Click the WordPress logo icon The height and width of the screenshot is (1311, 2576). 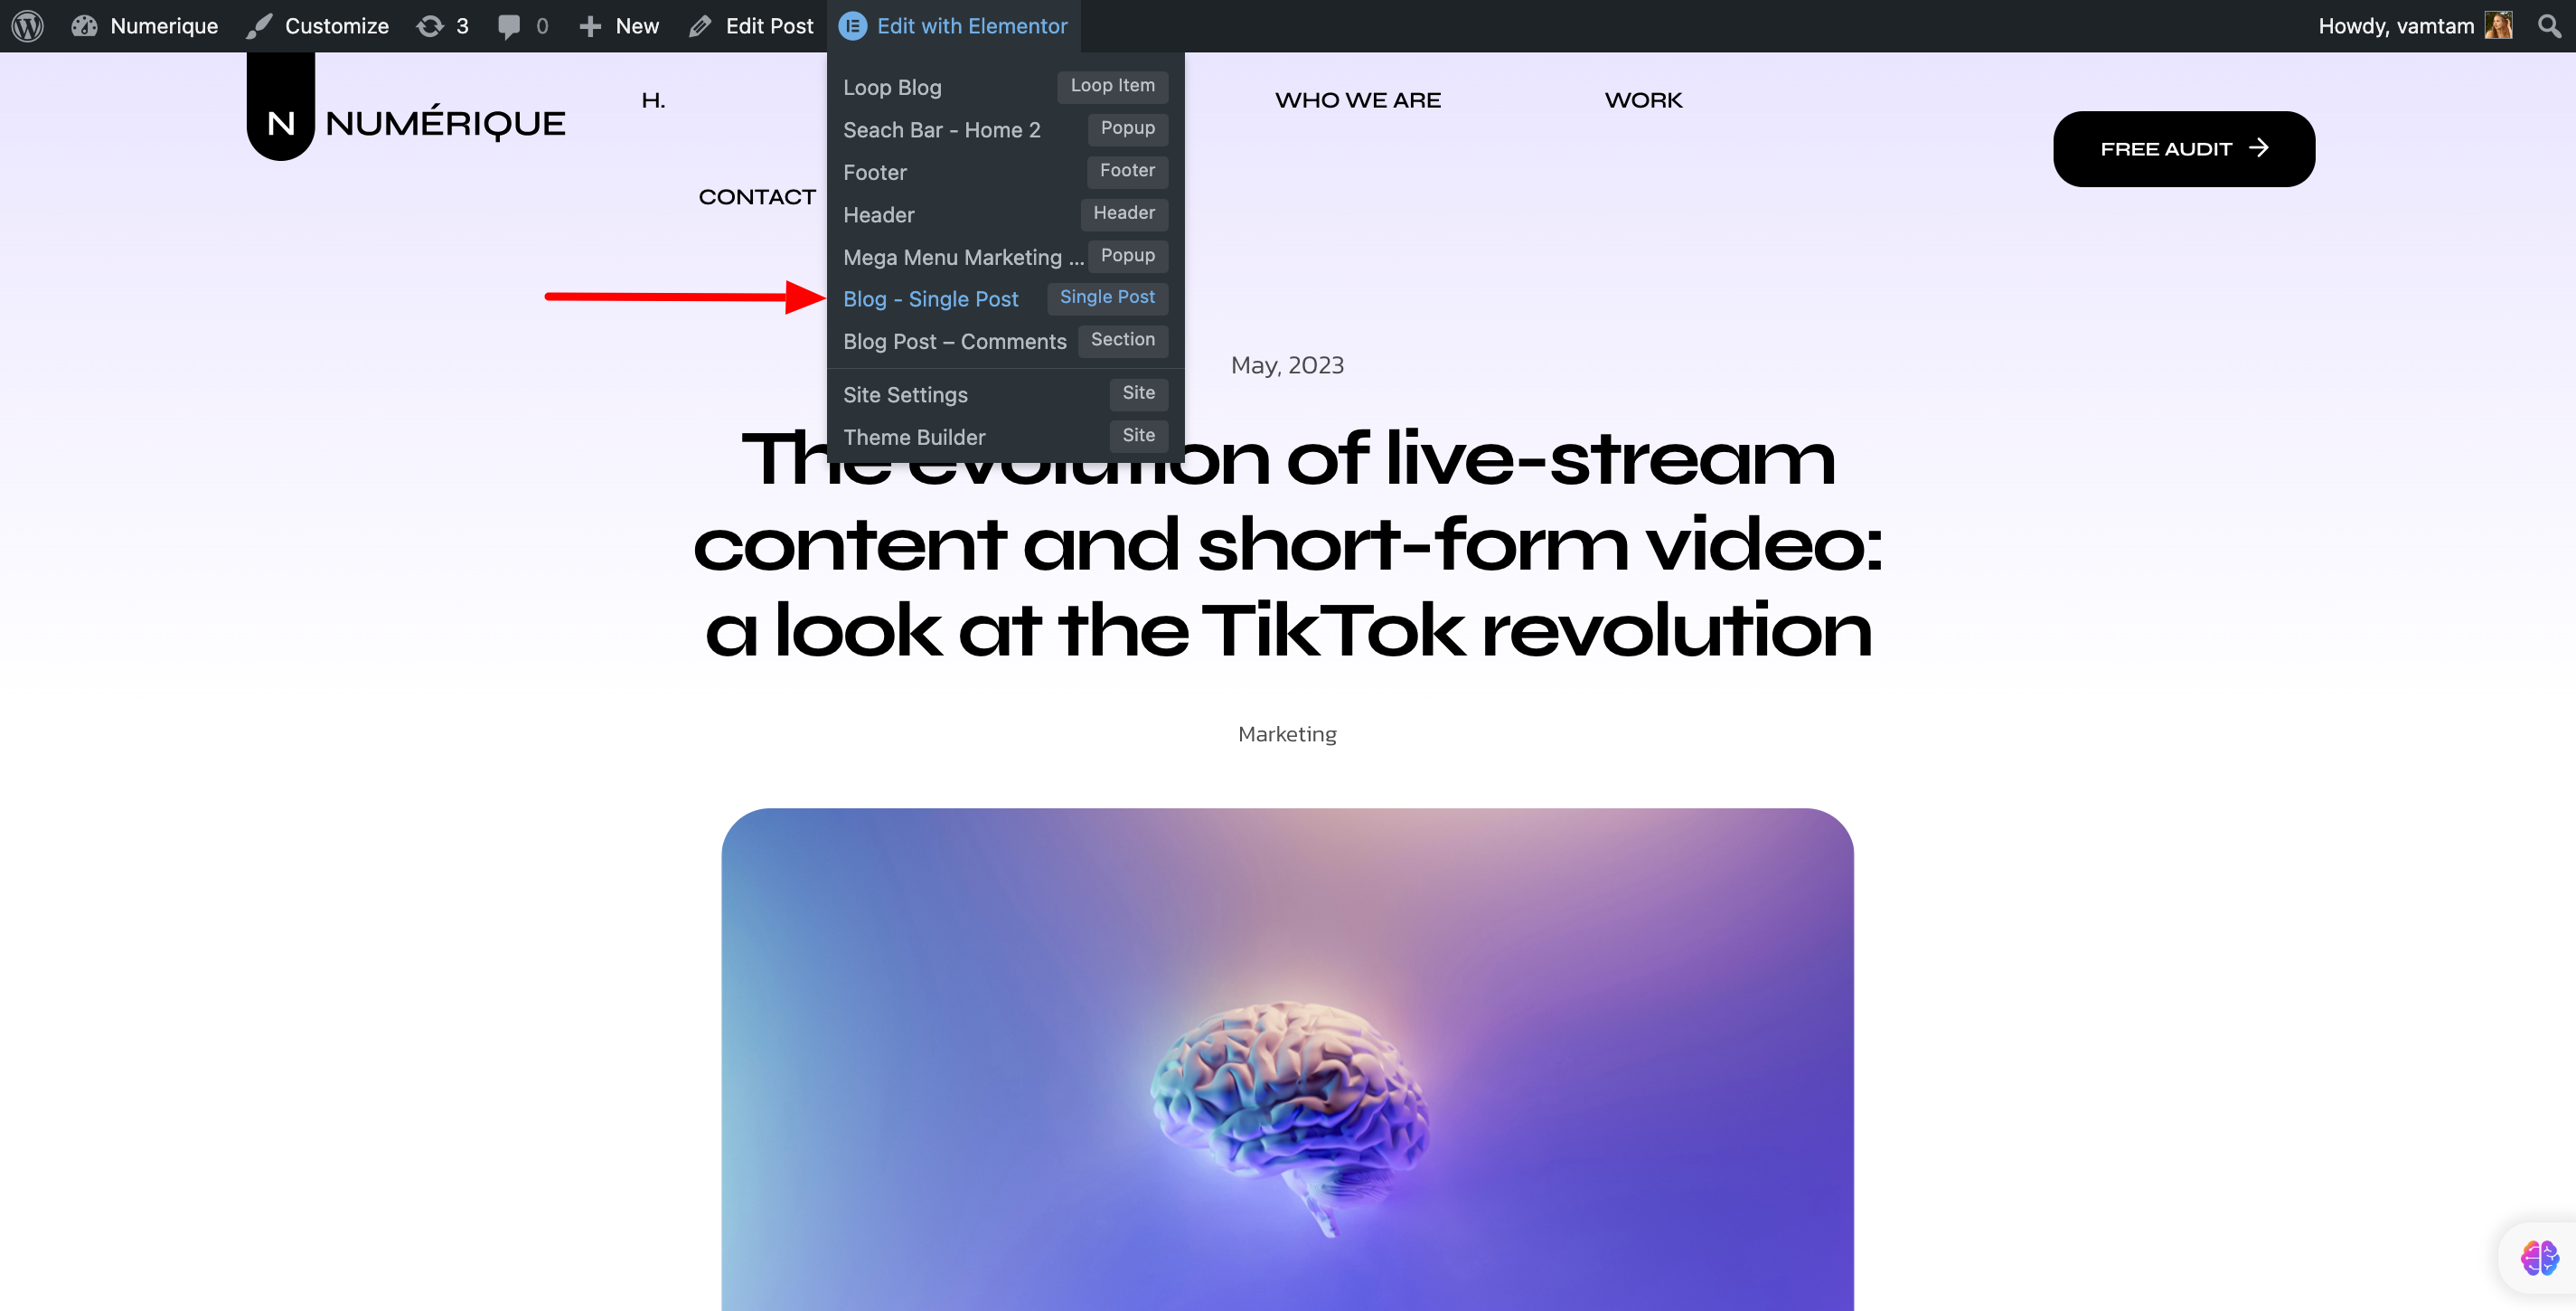(27, 26)
